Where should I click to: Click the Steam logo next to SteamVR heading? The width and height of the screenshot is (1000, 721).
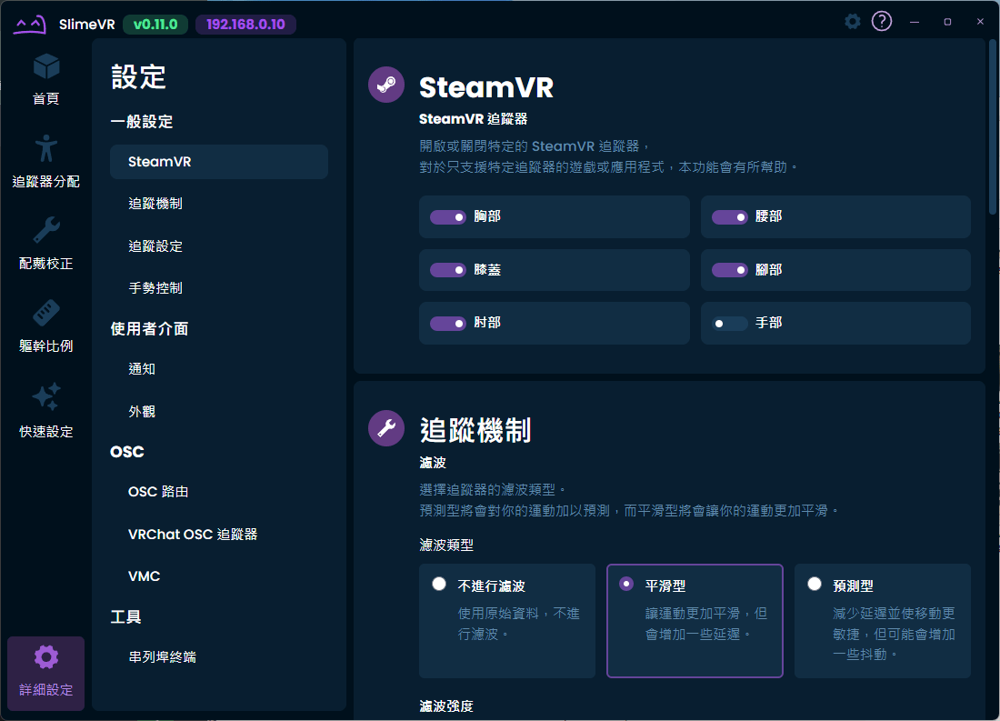(387, 85)
